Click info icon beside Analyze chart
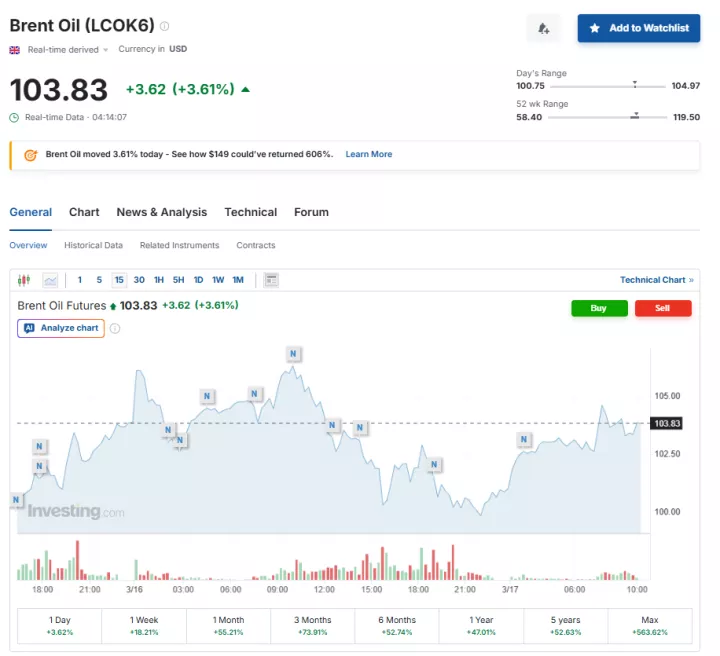This screenshot has width=720, height=656. pyautogui.click(x=115, y=328)
